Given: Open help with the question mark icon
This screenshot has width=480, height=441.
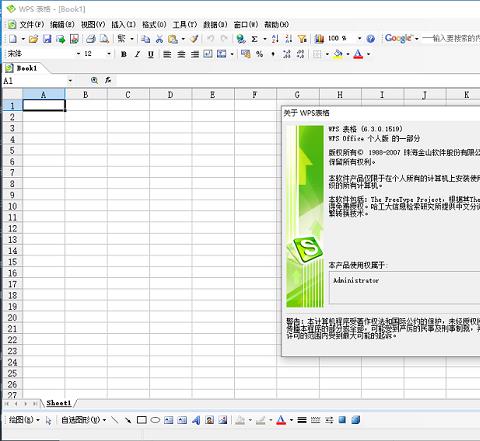Looking at the screenshot, I should pos(371,39).
